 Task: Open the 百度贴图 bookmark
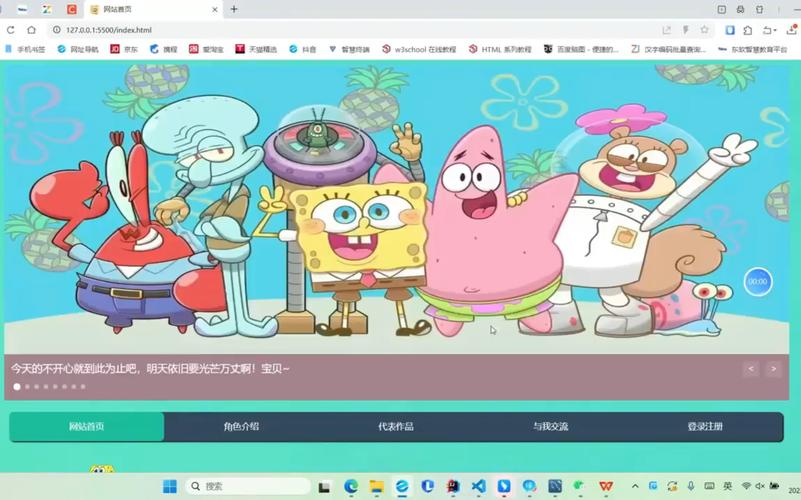(581, 49)
